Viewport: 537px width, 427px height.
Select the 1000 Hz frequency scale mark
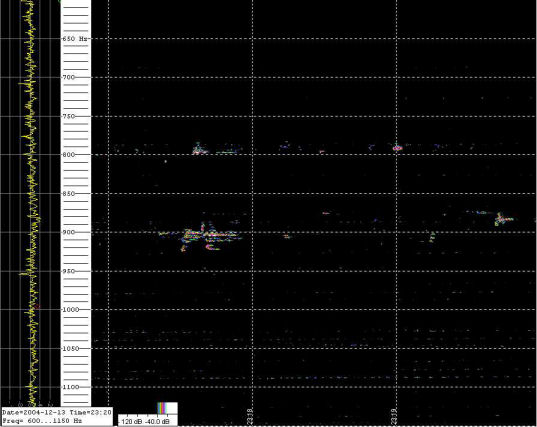pyautogui.click(x=70, y=310)
